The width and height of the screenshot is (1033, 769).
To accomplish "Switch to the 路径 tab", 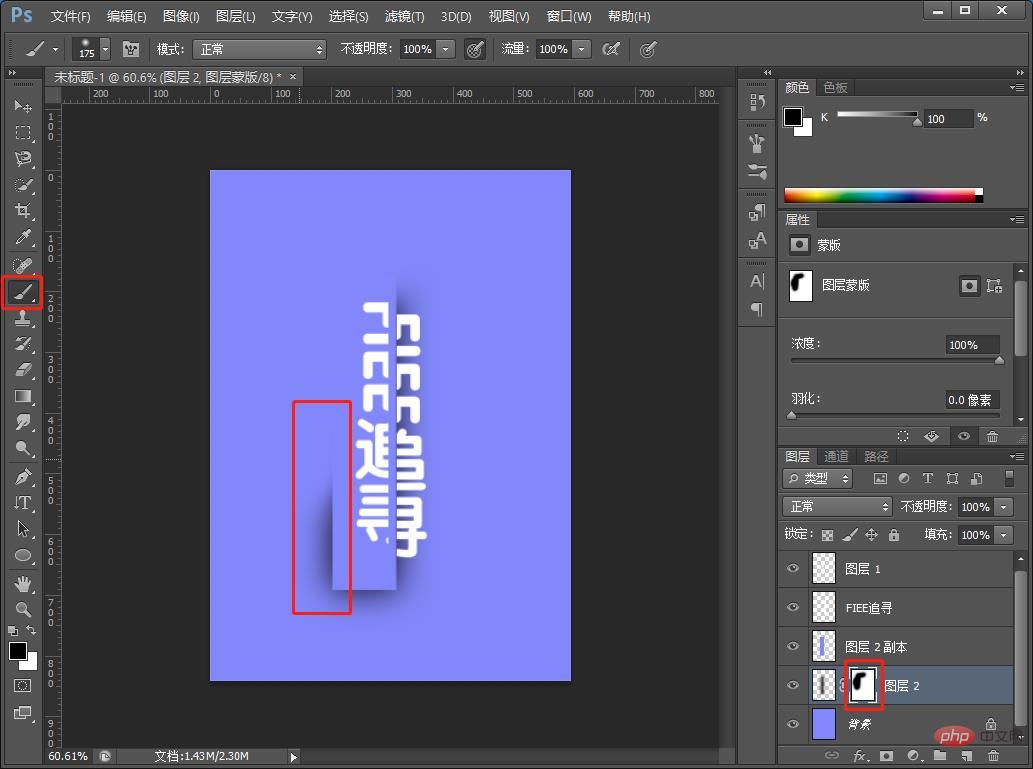I will pos(876,456).
